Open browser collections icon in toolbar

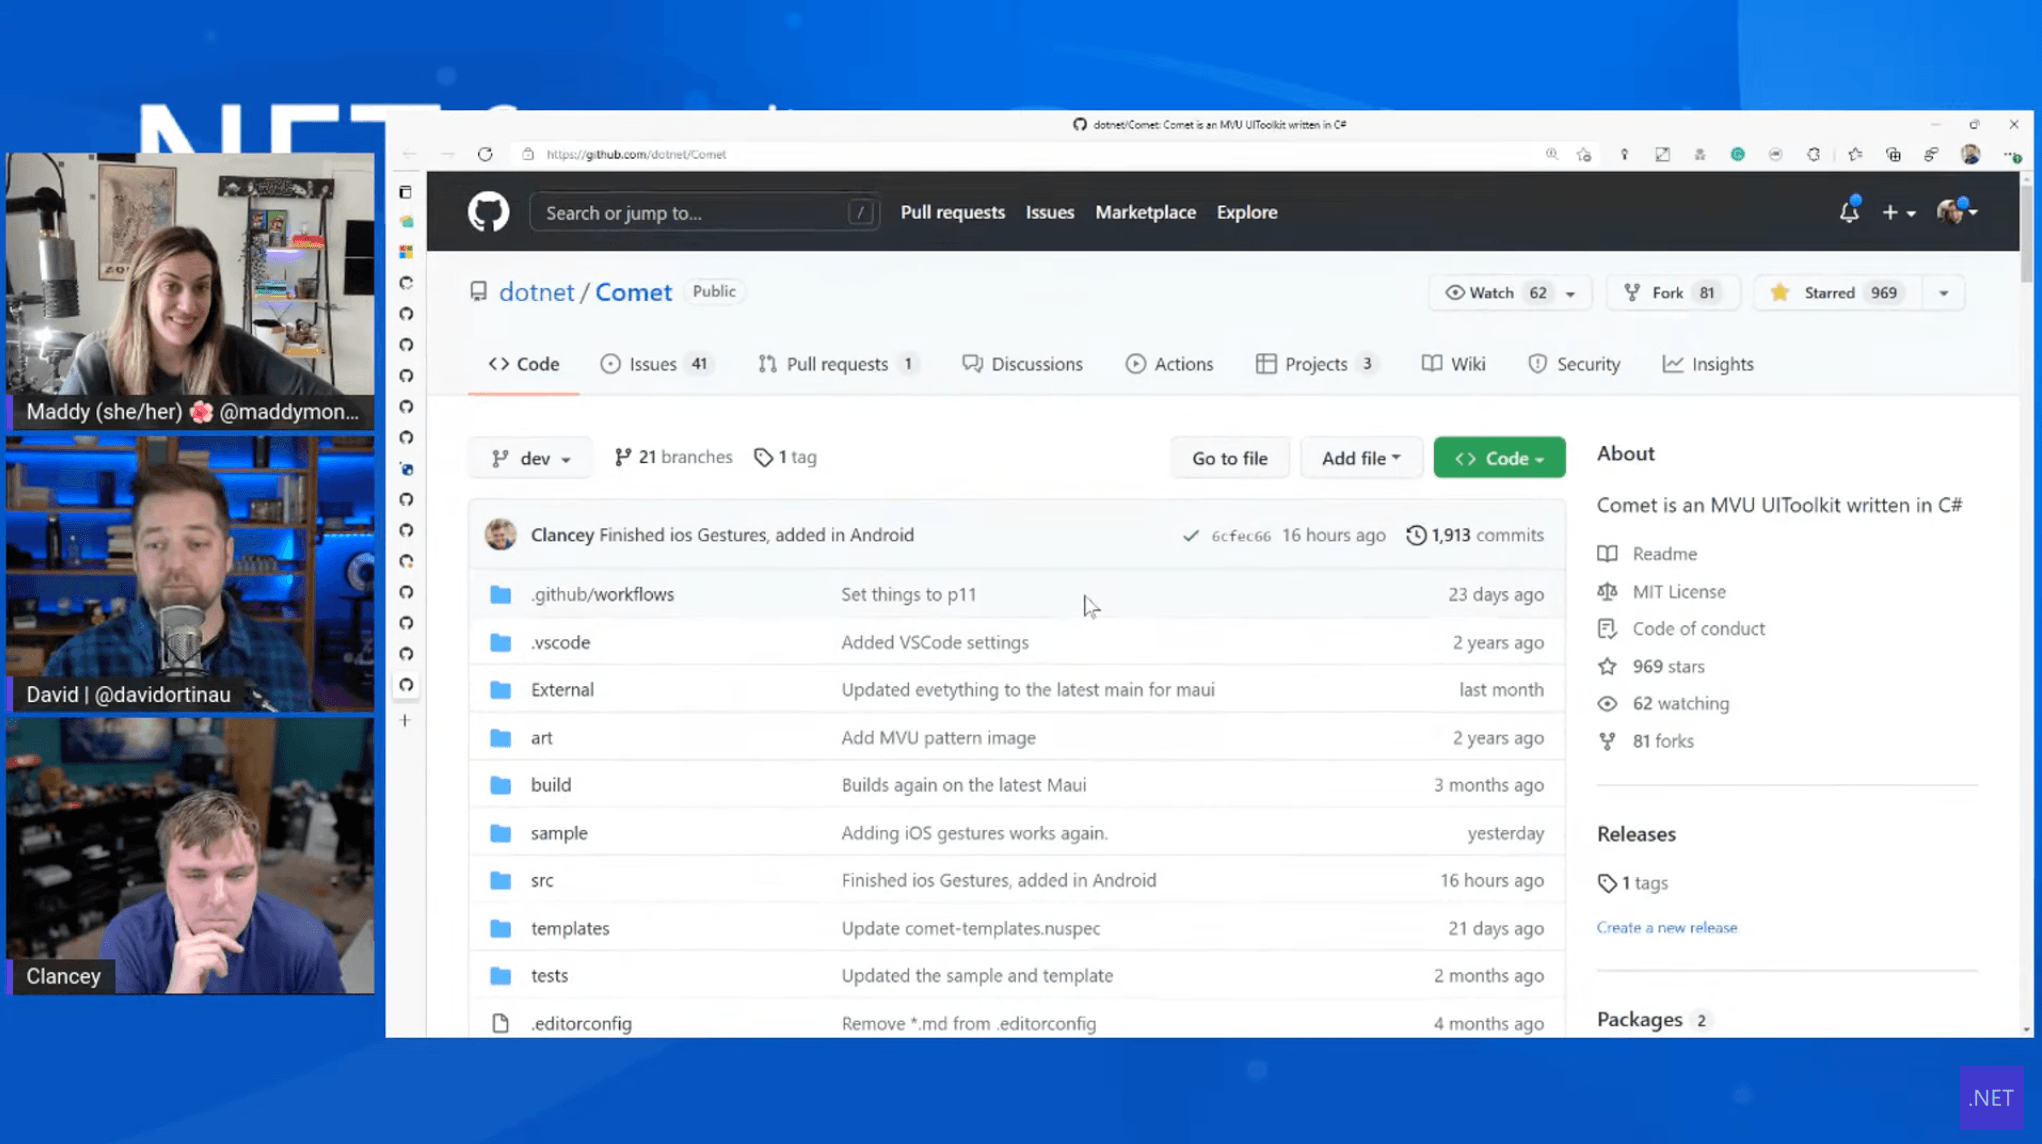pyautogui.click(x=1893, y=154)
